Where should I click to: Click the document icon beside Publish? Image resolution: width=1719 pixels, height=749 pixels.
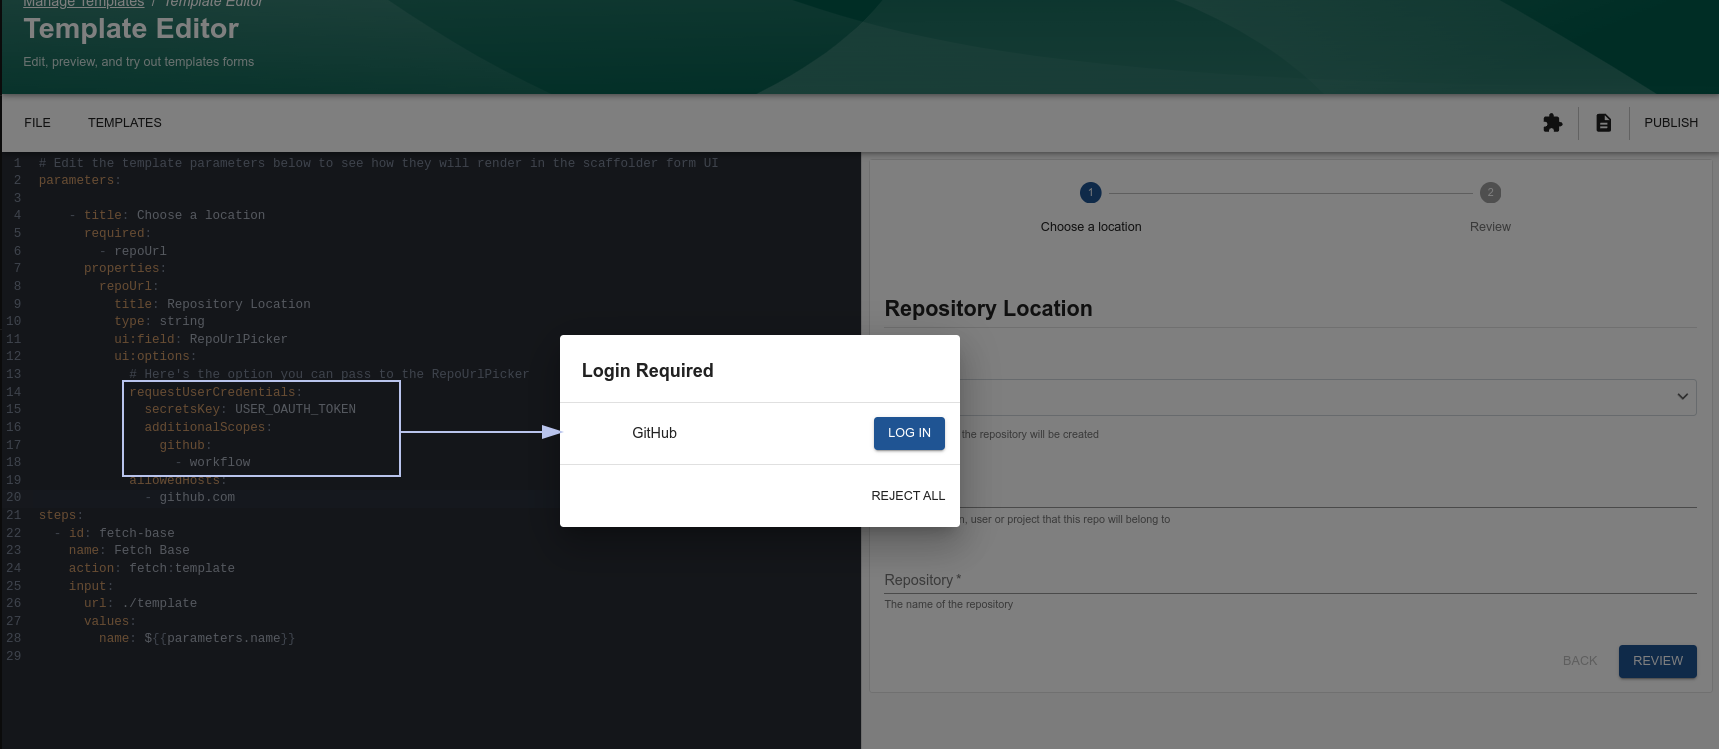coord(1603,123)
